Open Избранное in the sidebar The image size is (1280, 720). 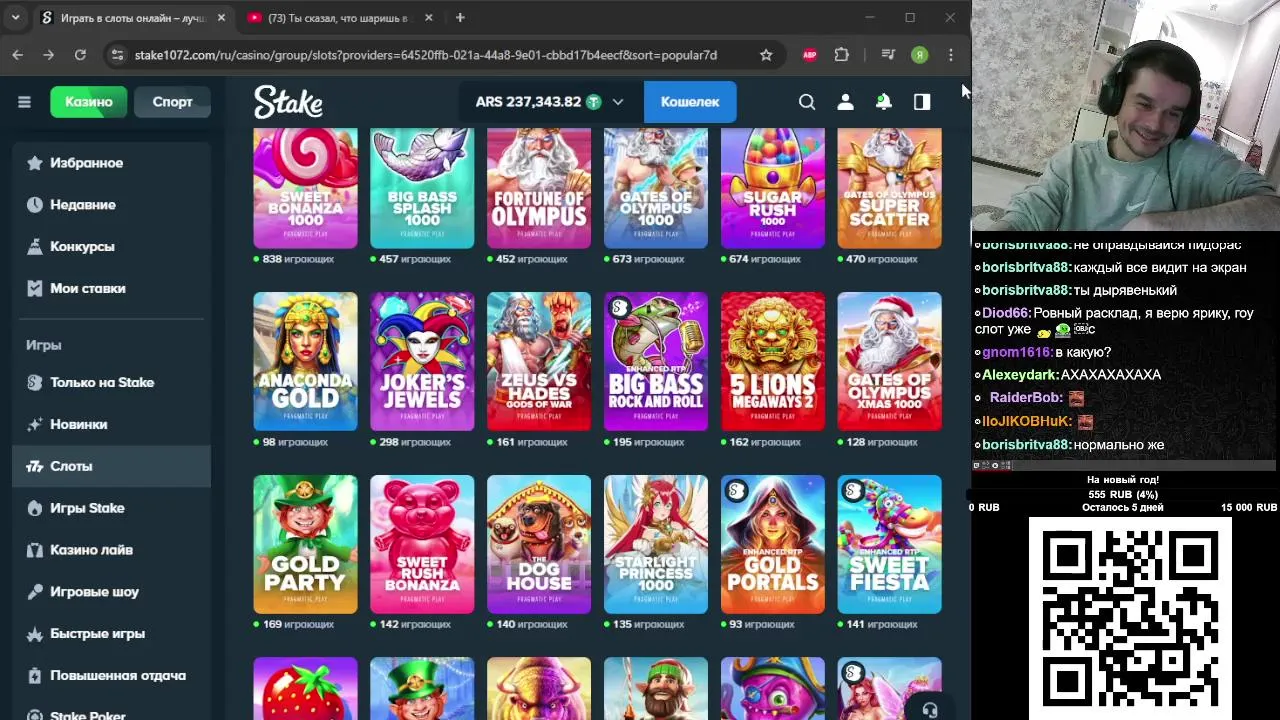(x=111, y=163)
